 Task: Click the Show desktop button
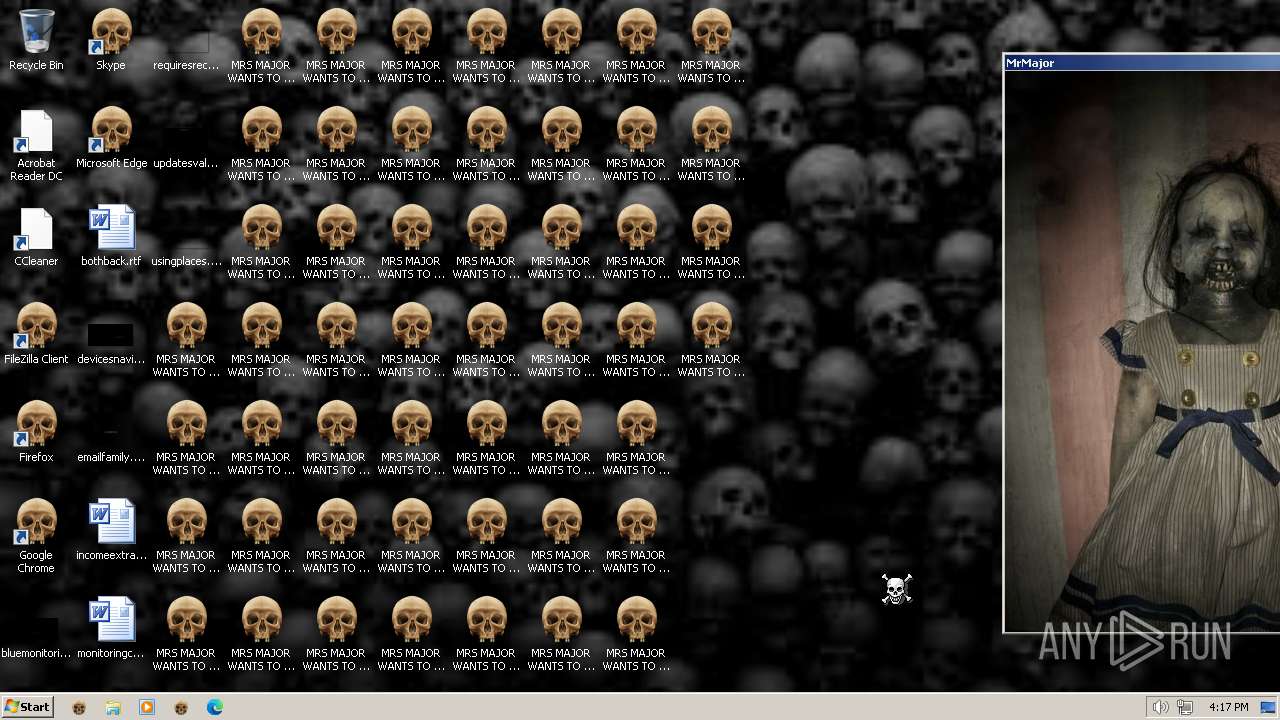pyautogui.click(x=1268, y=707)
